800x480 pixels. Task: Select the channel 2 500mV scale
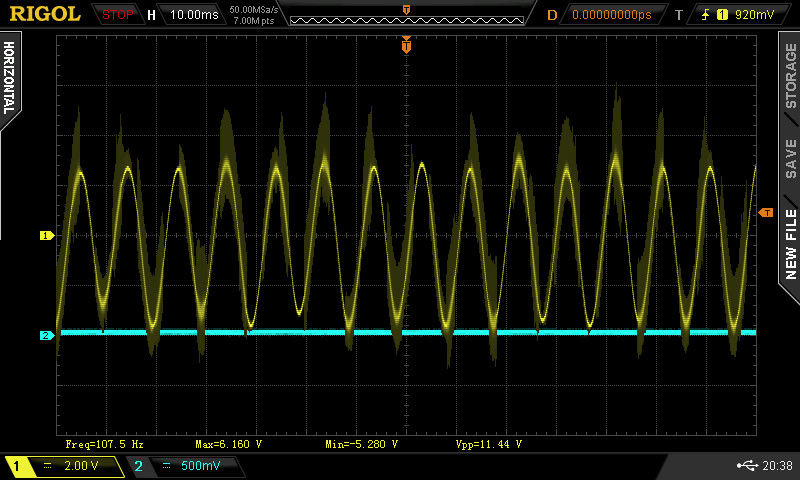tap(200, 466)
